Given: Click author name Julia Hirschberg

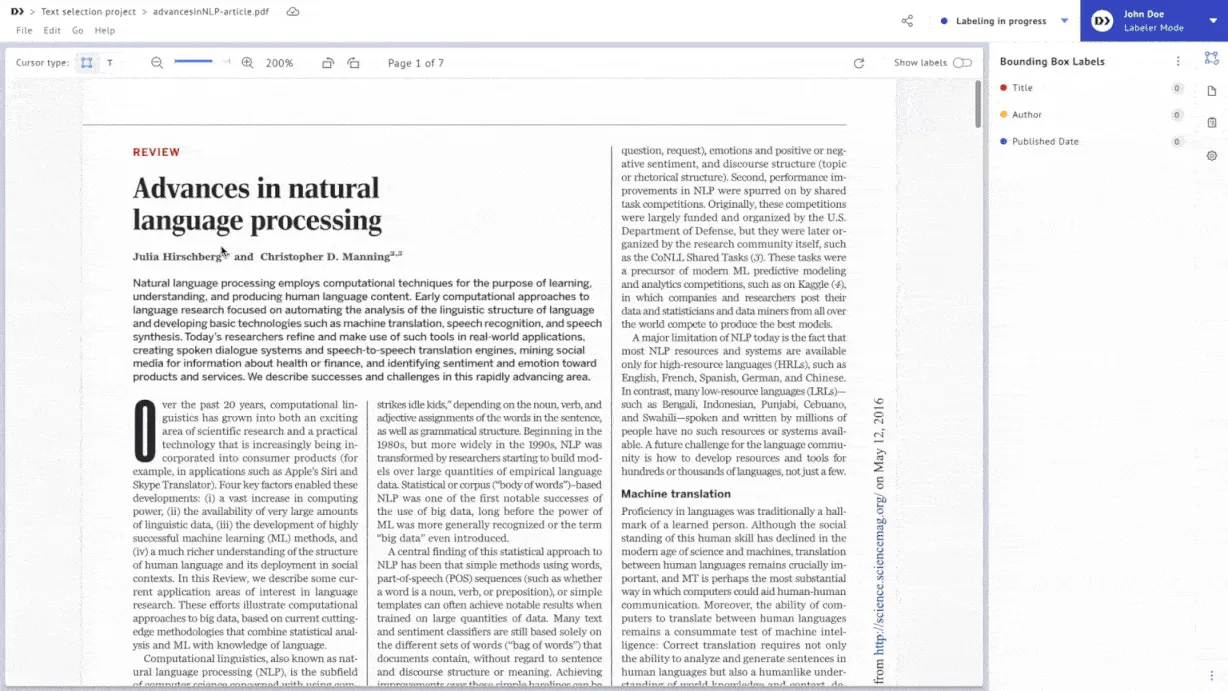Looking at the screenshot, I should click(178, 257).
